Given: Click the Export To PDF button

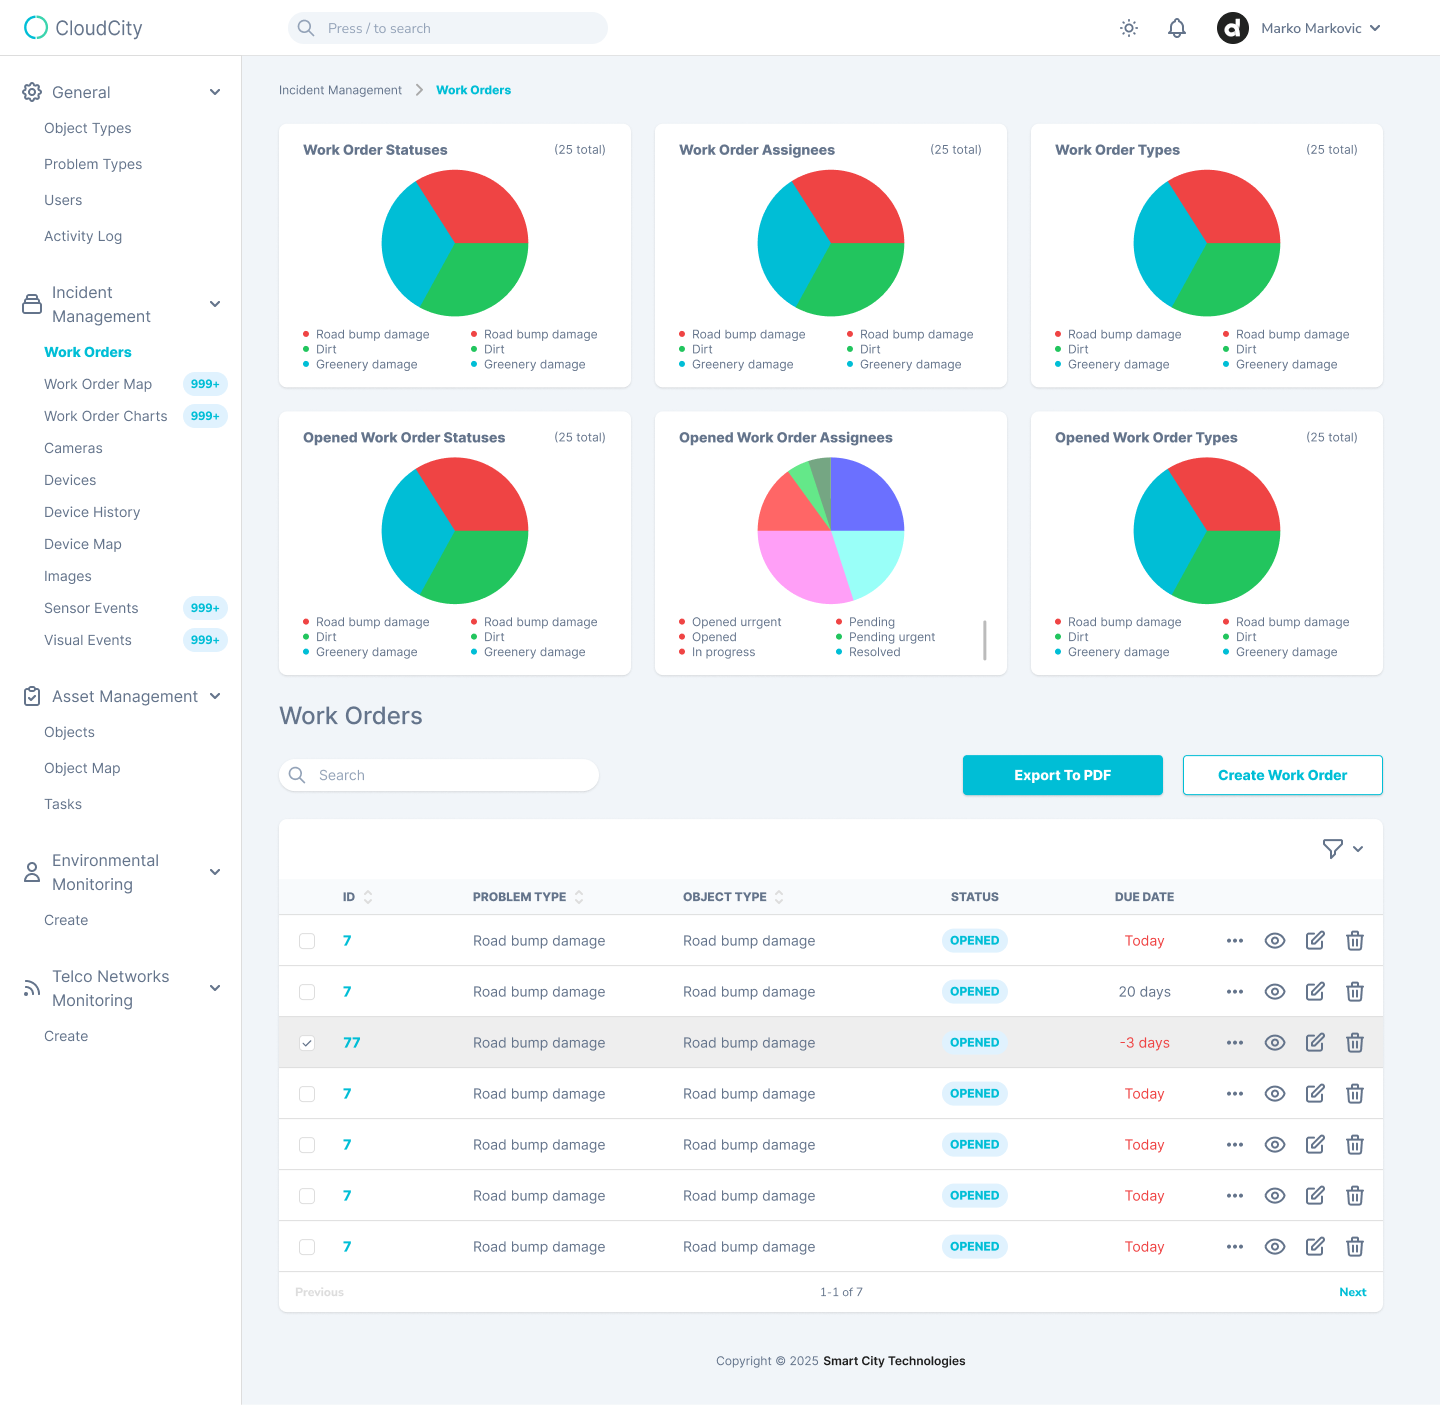Looking at the screenshot, I should pos(1062,775).
